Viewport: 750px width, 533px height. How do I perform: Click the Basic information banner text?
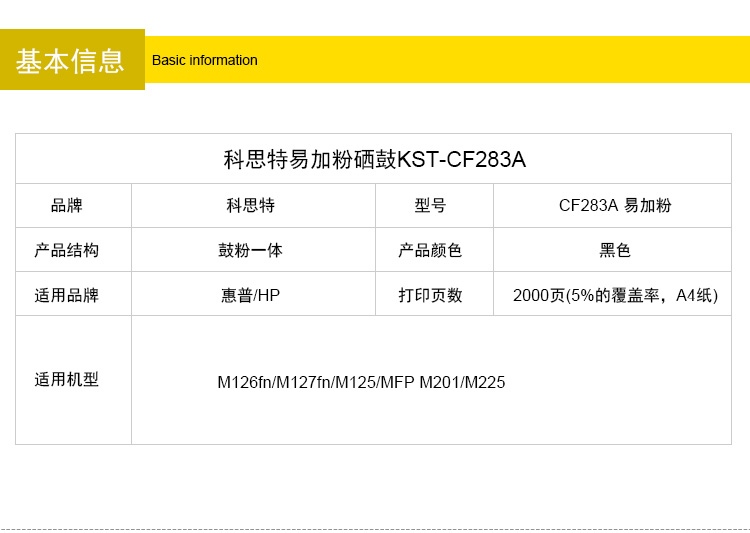[x=204, y=60]
